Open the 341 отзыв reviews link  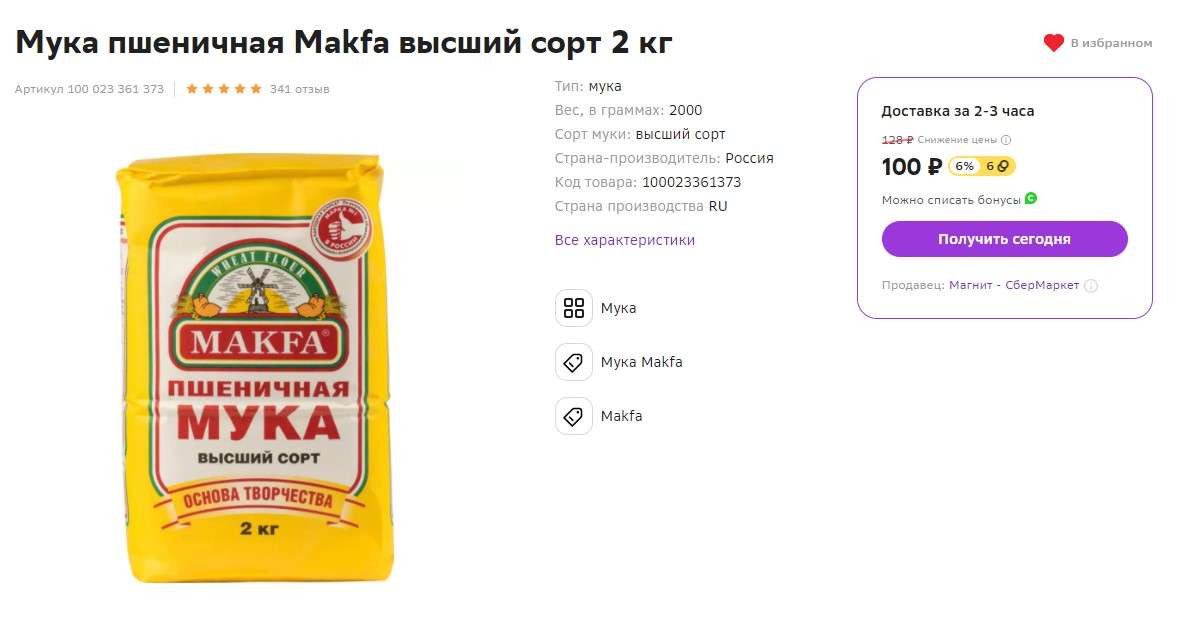[299, 89]
